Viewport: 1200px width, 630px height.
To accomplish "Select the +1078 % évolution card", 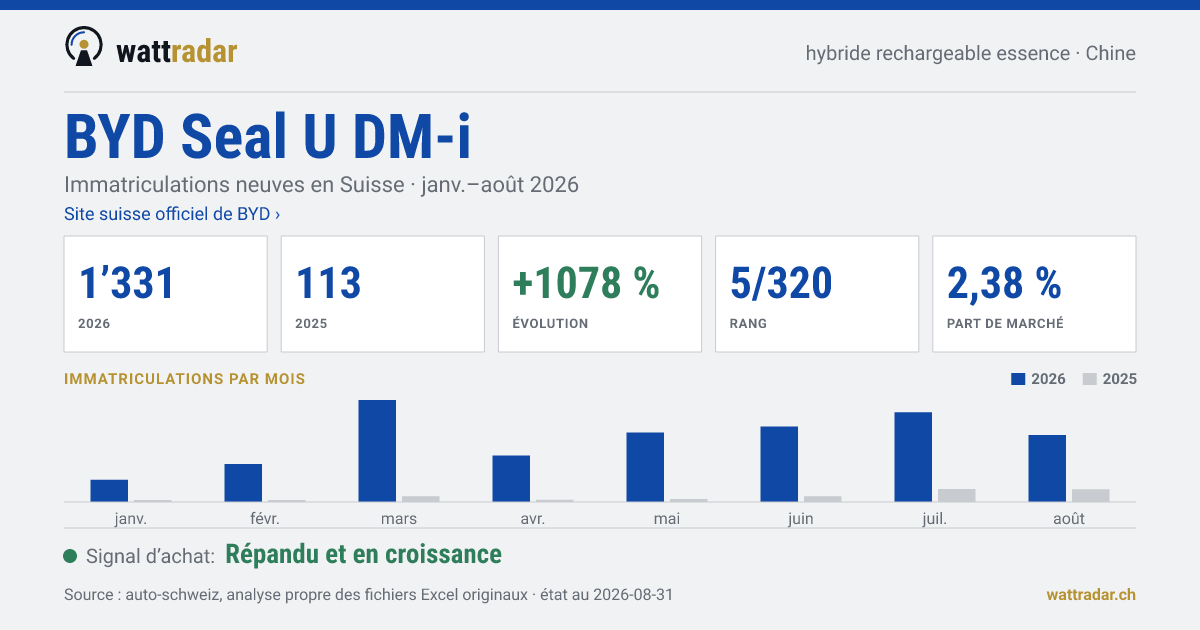I will 599,294.
